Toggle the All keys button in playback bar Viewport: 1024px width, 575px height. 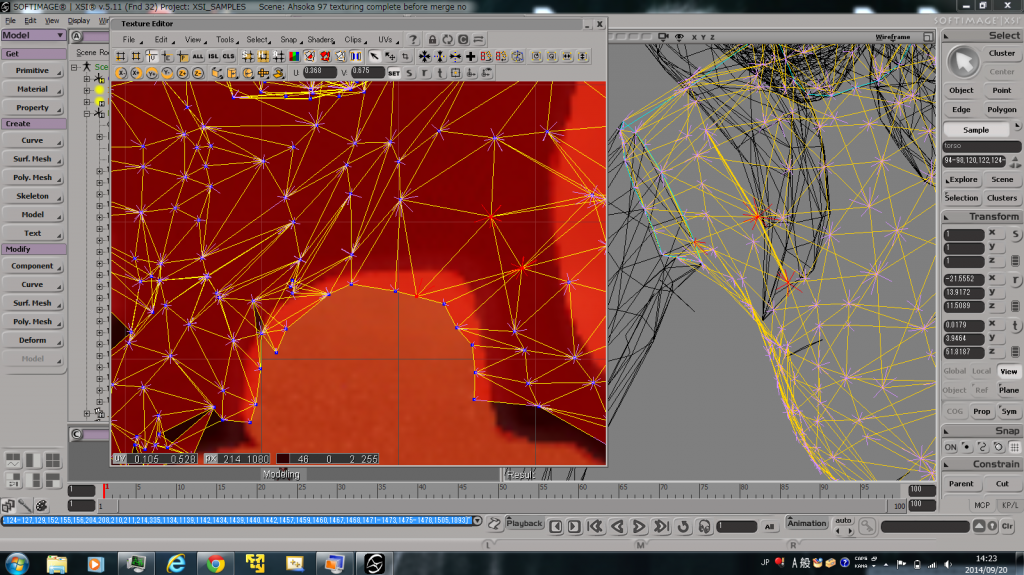click(x=769, y=526)
